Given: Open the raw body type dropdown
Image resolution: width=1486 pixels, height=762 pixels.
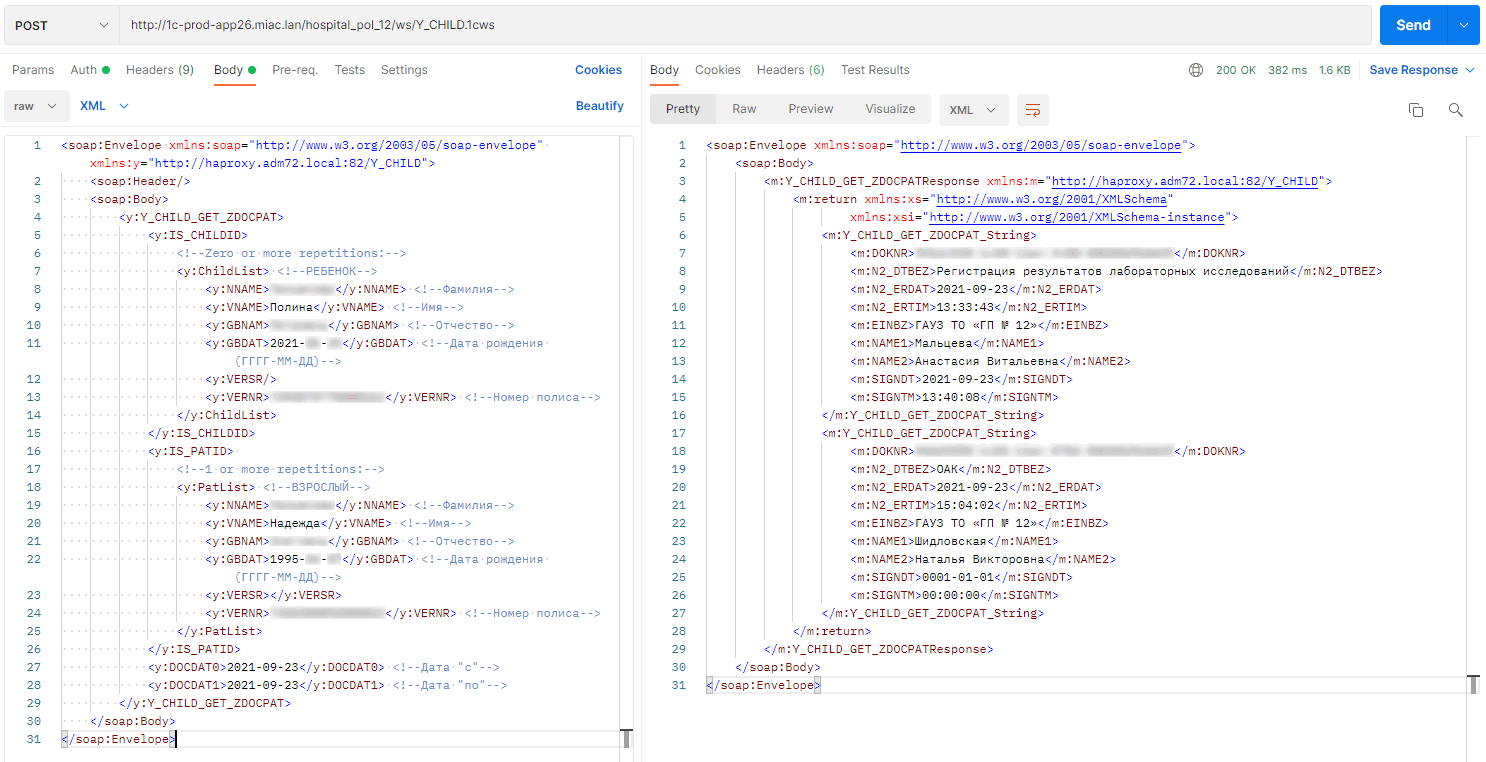Looking at the screenshot, I should (36, 106).
